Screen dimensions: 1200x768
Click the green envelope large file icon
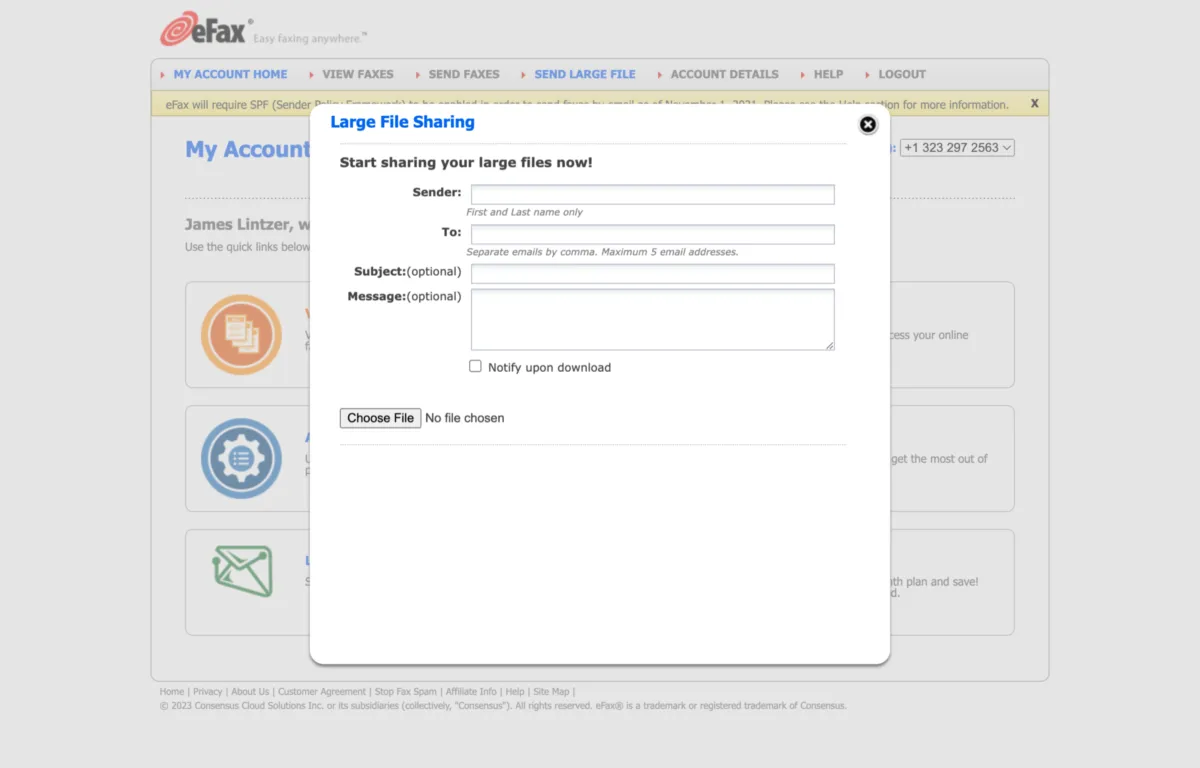tap(243, 571)
